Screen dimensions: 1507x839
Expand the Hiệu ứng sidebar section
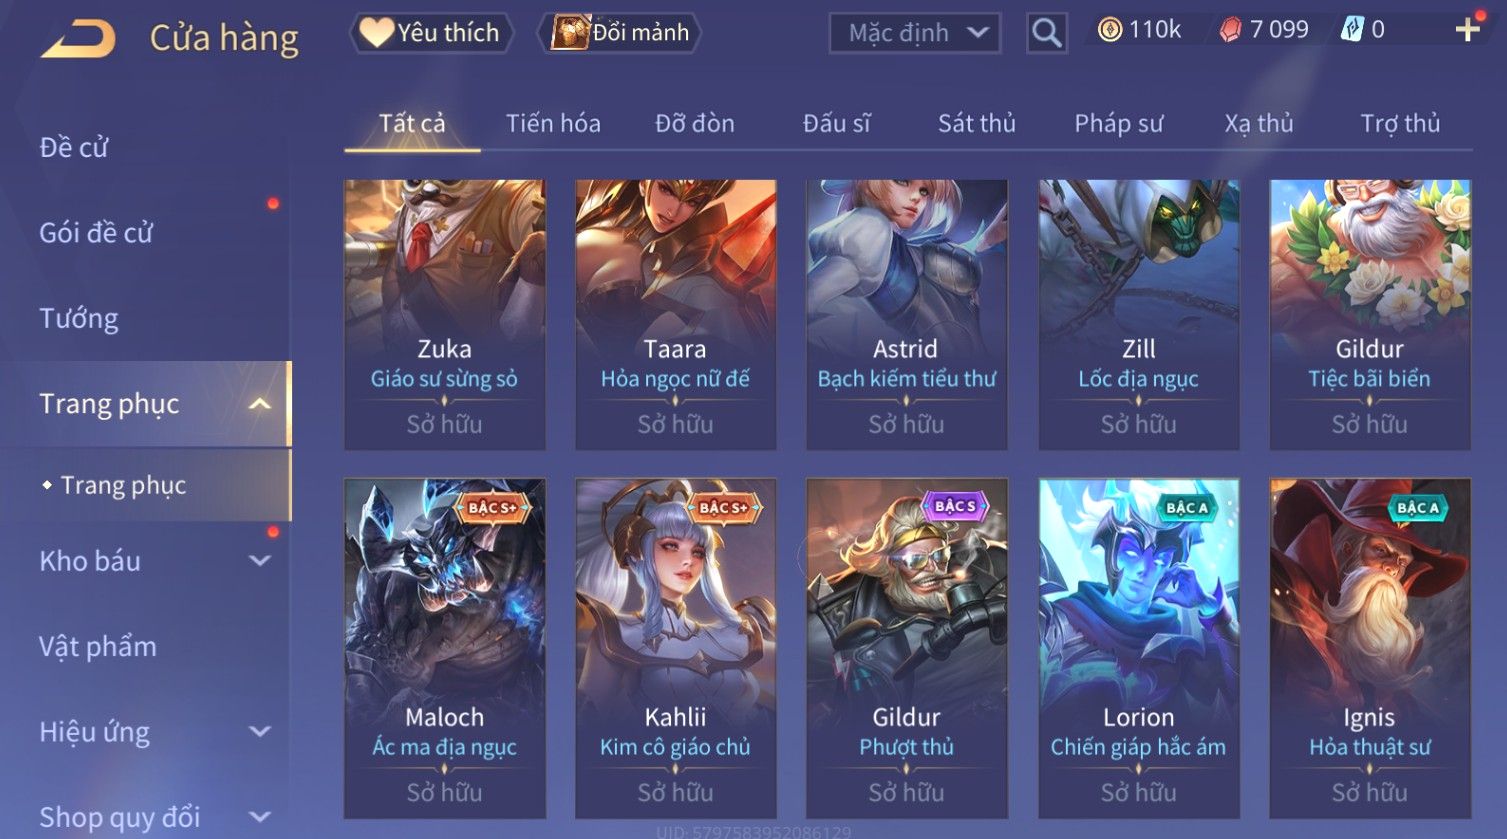[x=260, y=732]
